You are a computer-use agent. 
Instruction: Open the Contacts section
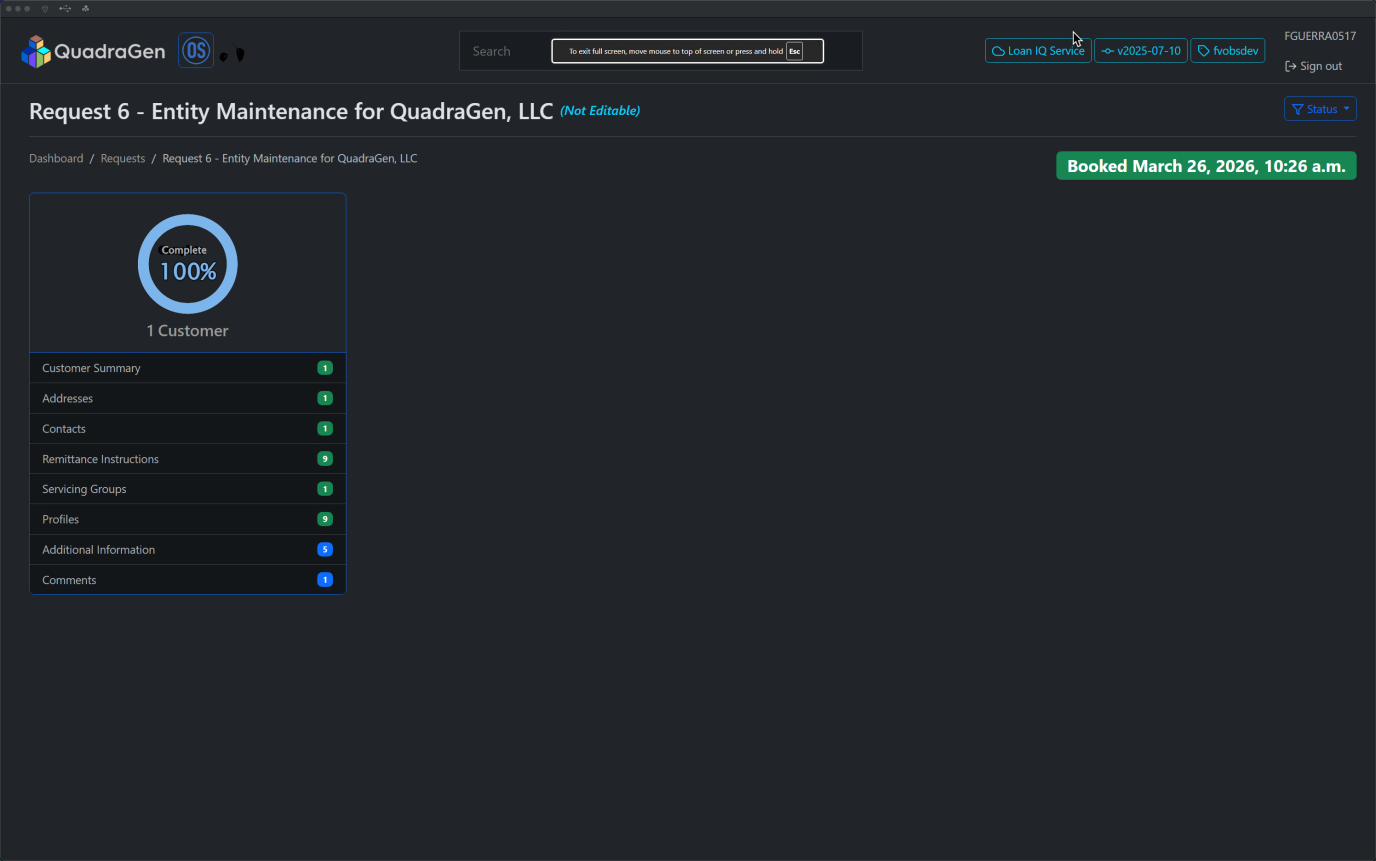tap(188, 428)
